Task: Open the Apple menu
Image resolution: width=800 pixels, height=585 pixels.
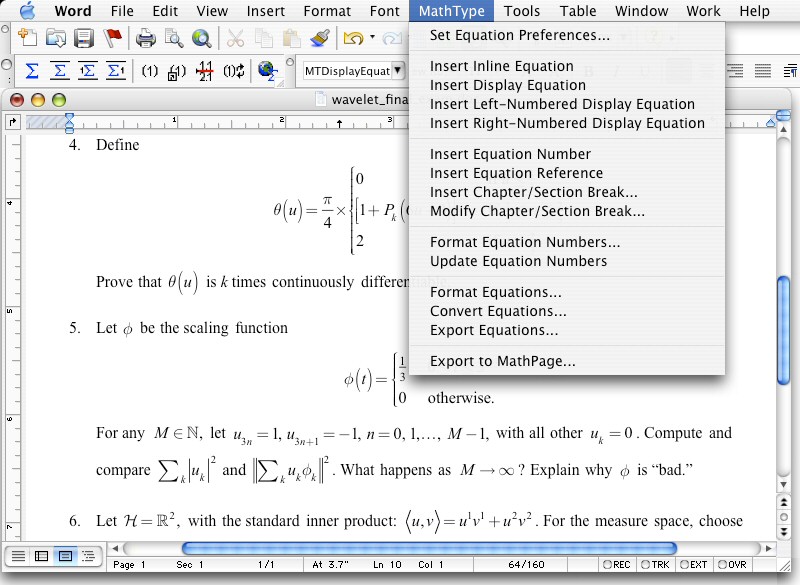Action: (x=27, y=11)
